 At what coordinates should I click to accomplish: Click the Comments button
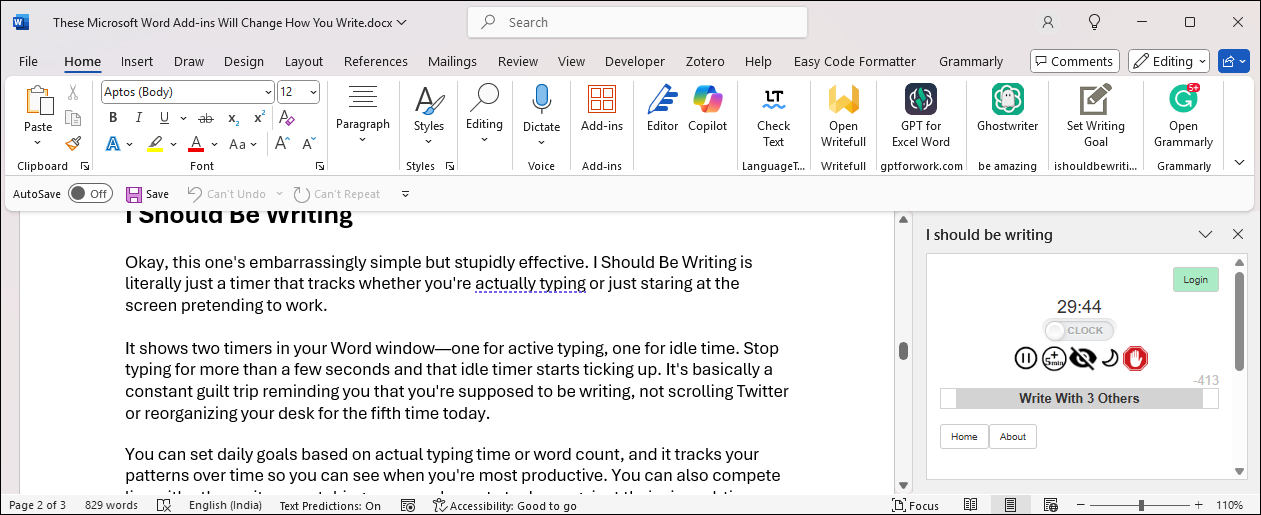tap(1074, 61)
